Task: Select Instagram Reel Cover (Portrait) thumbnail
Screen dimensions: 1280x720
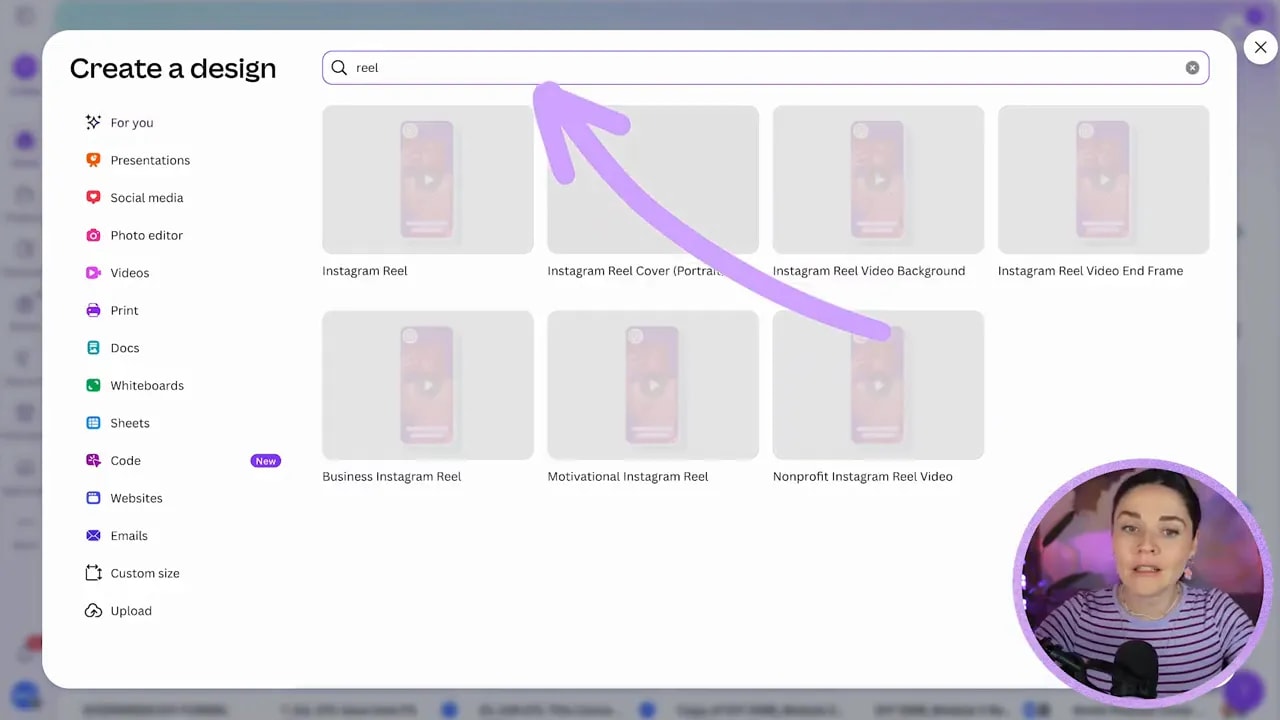Action: pyautogui.click(x=653, y=179)
